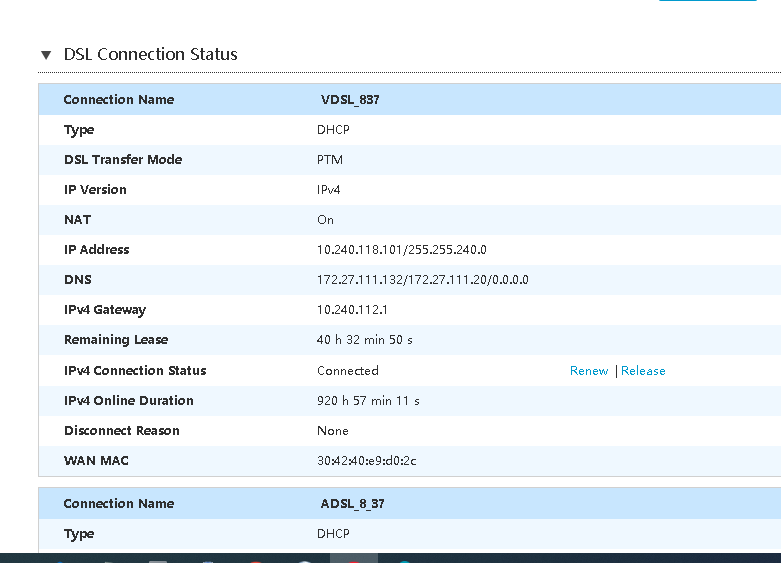Click the DNS servers value

(x=422, y=280)
